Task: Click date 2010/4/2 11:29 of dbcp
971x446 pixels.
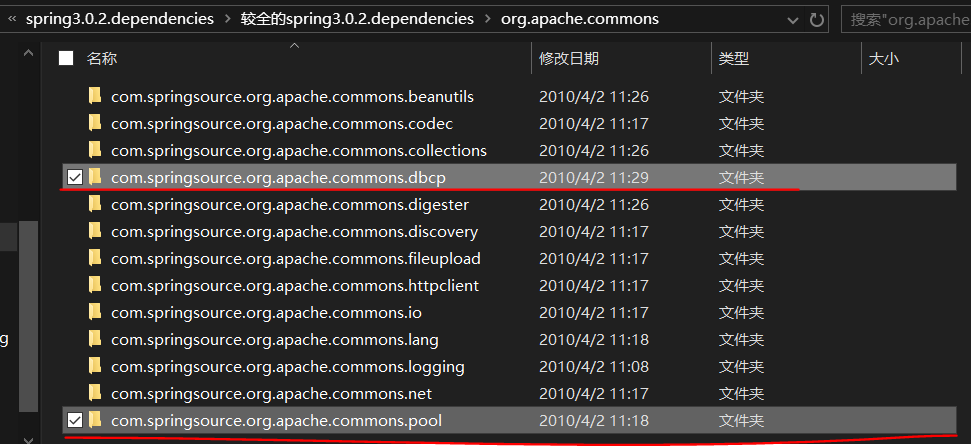Action: tap(594, 178)
